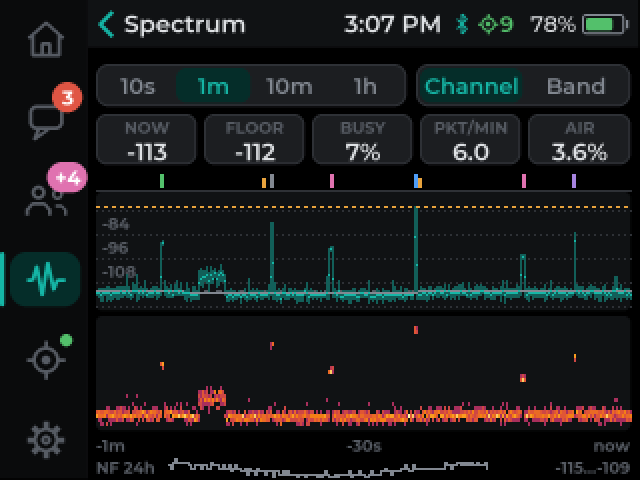Select the 1h time window
This screenshot has width=640, height=480.
tap(365, 86)
